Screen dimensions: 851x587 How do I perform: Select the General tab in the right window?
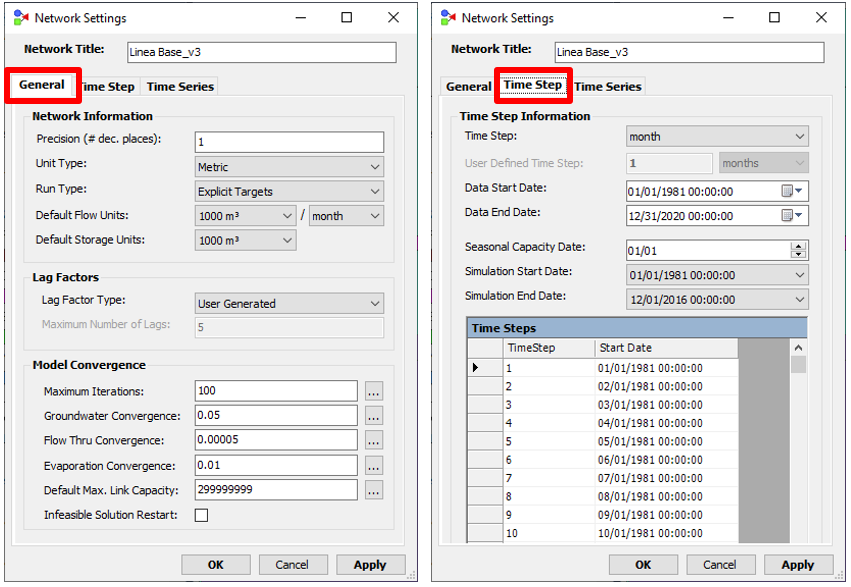(467, 86)
